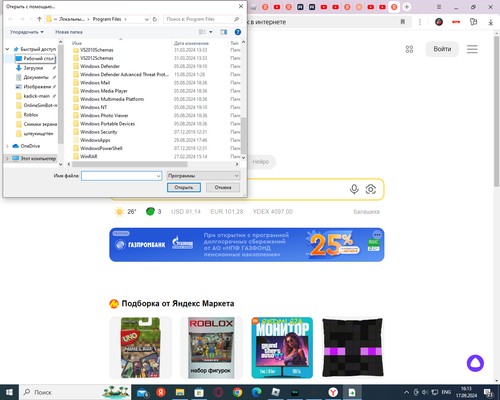Sort files by the Дата изменения column
The width and height of the screenshot is (500, 400).
tap(191, 43)
